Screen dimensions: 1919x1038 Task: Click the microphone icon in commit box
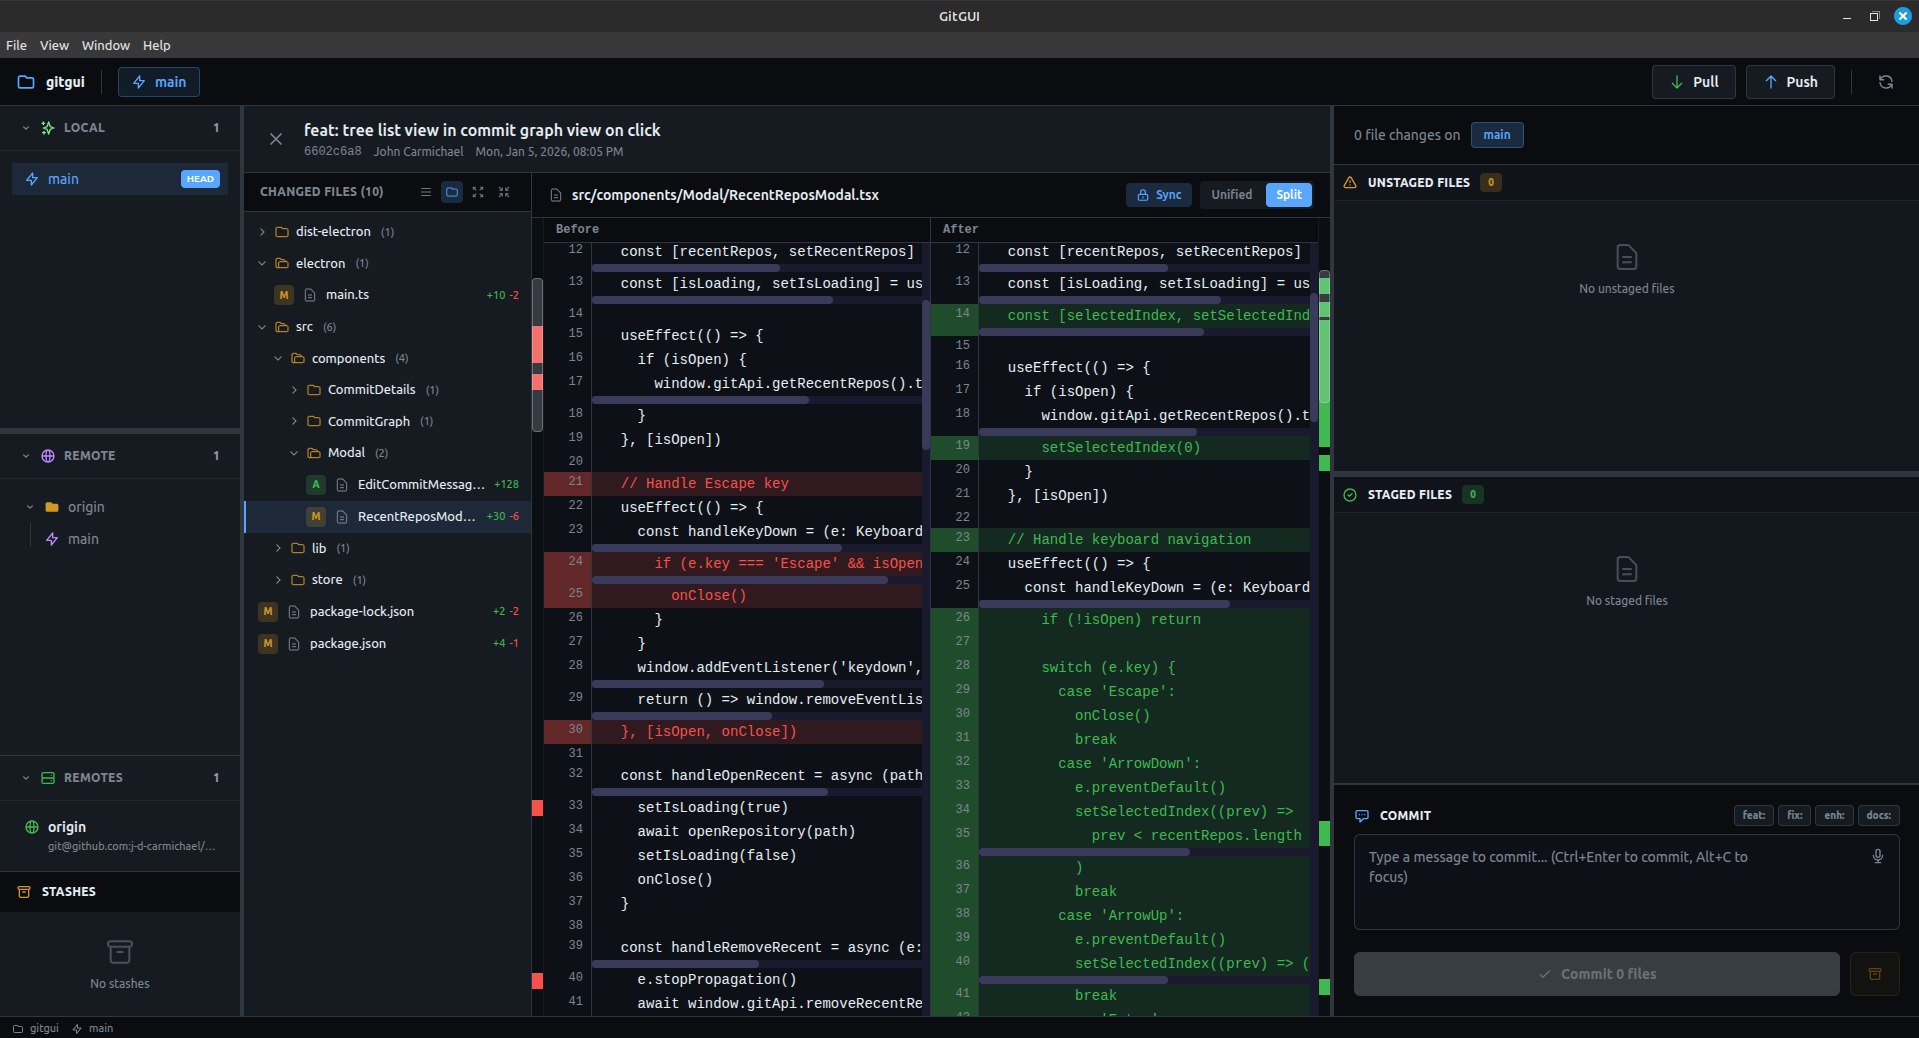1877,857
